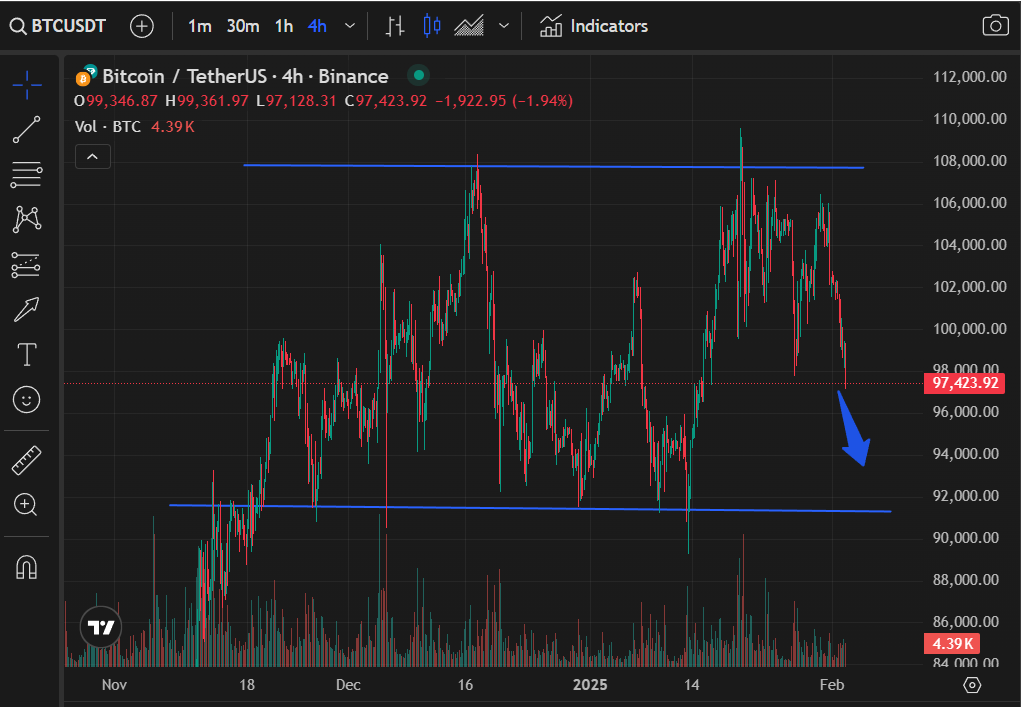Select Area chart style
The width and height of the screenshot is (1022, 707).
[469, 26]
